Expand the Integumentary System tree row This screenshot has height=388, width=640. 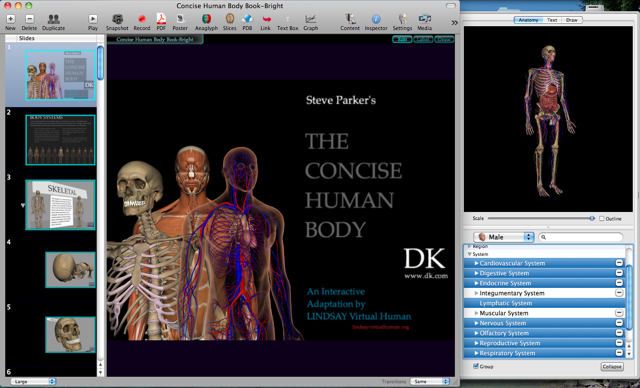coord(476,293)
